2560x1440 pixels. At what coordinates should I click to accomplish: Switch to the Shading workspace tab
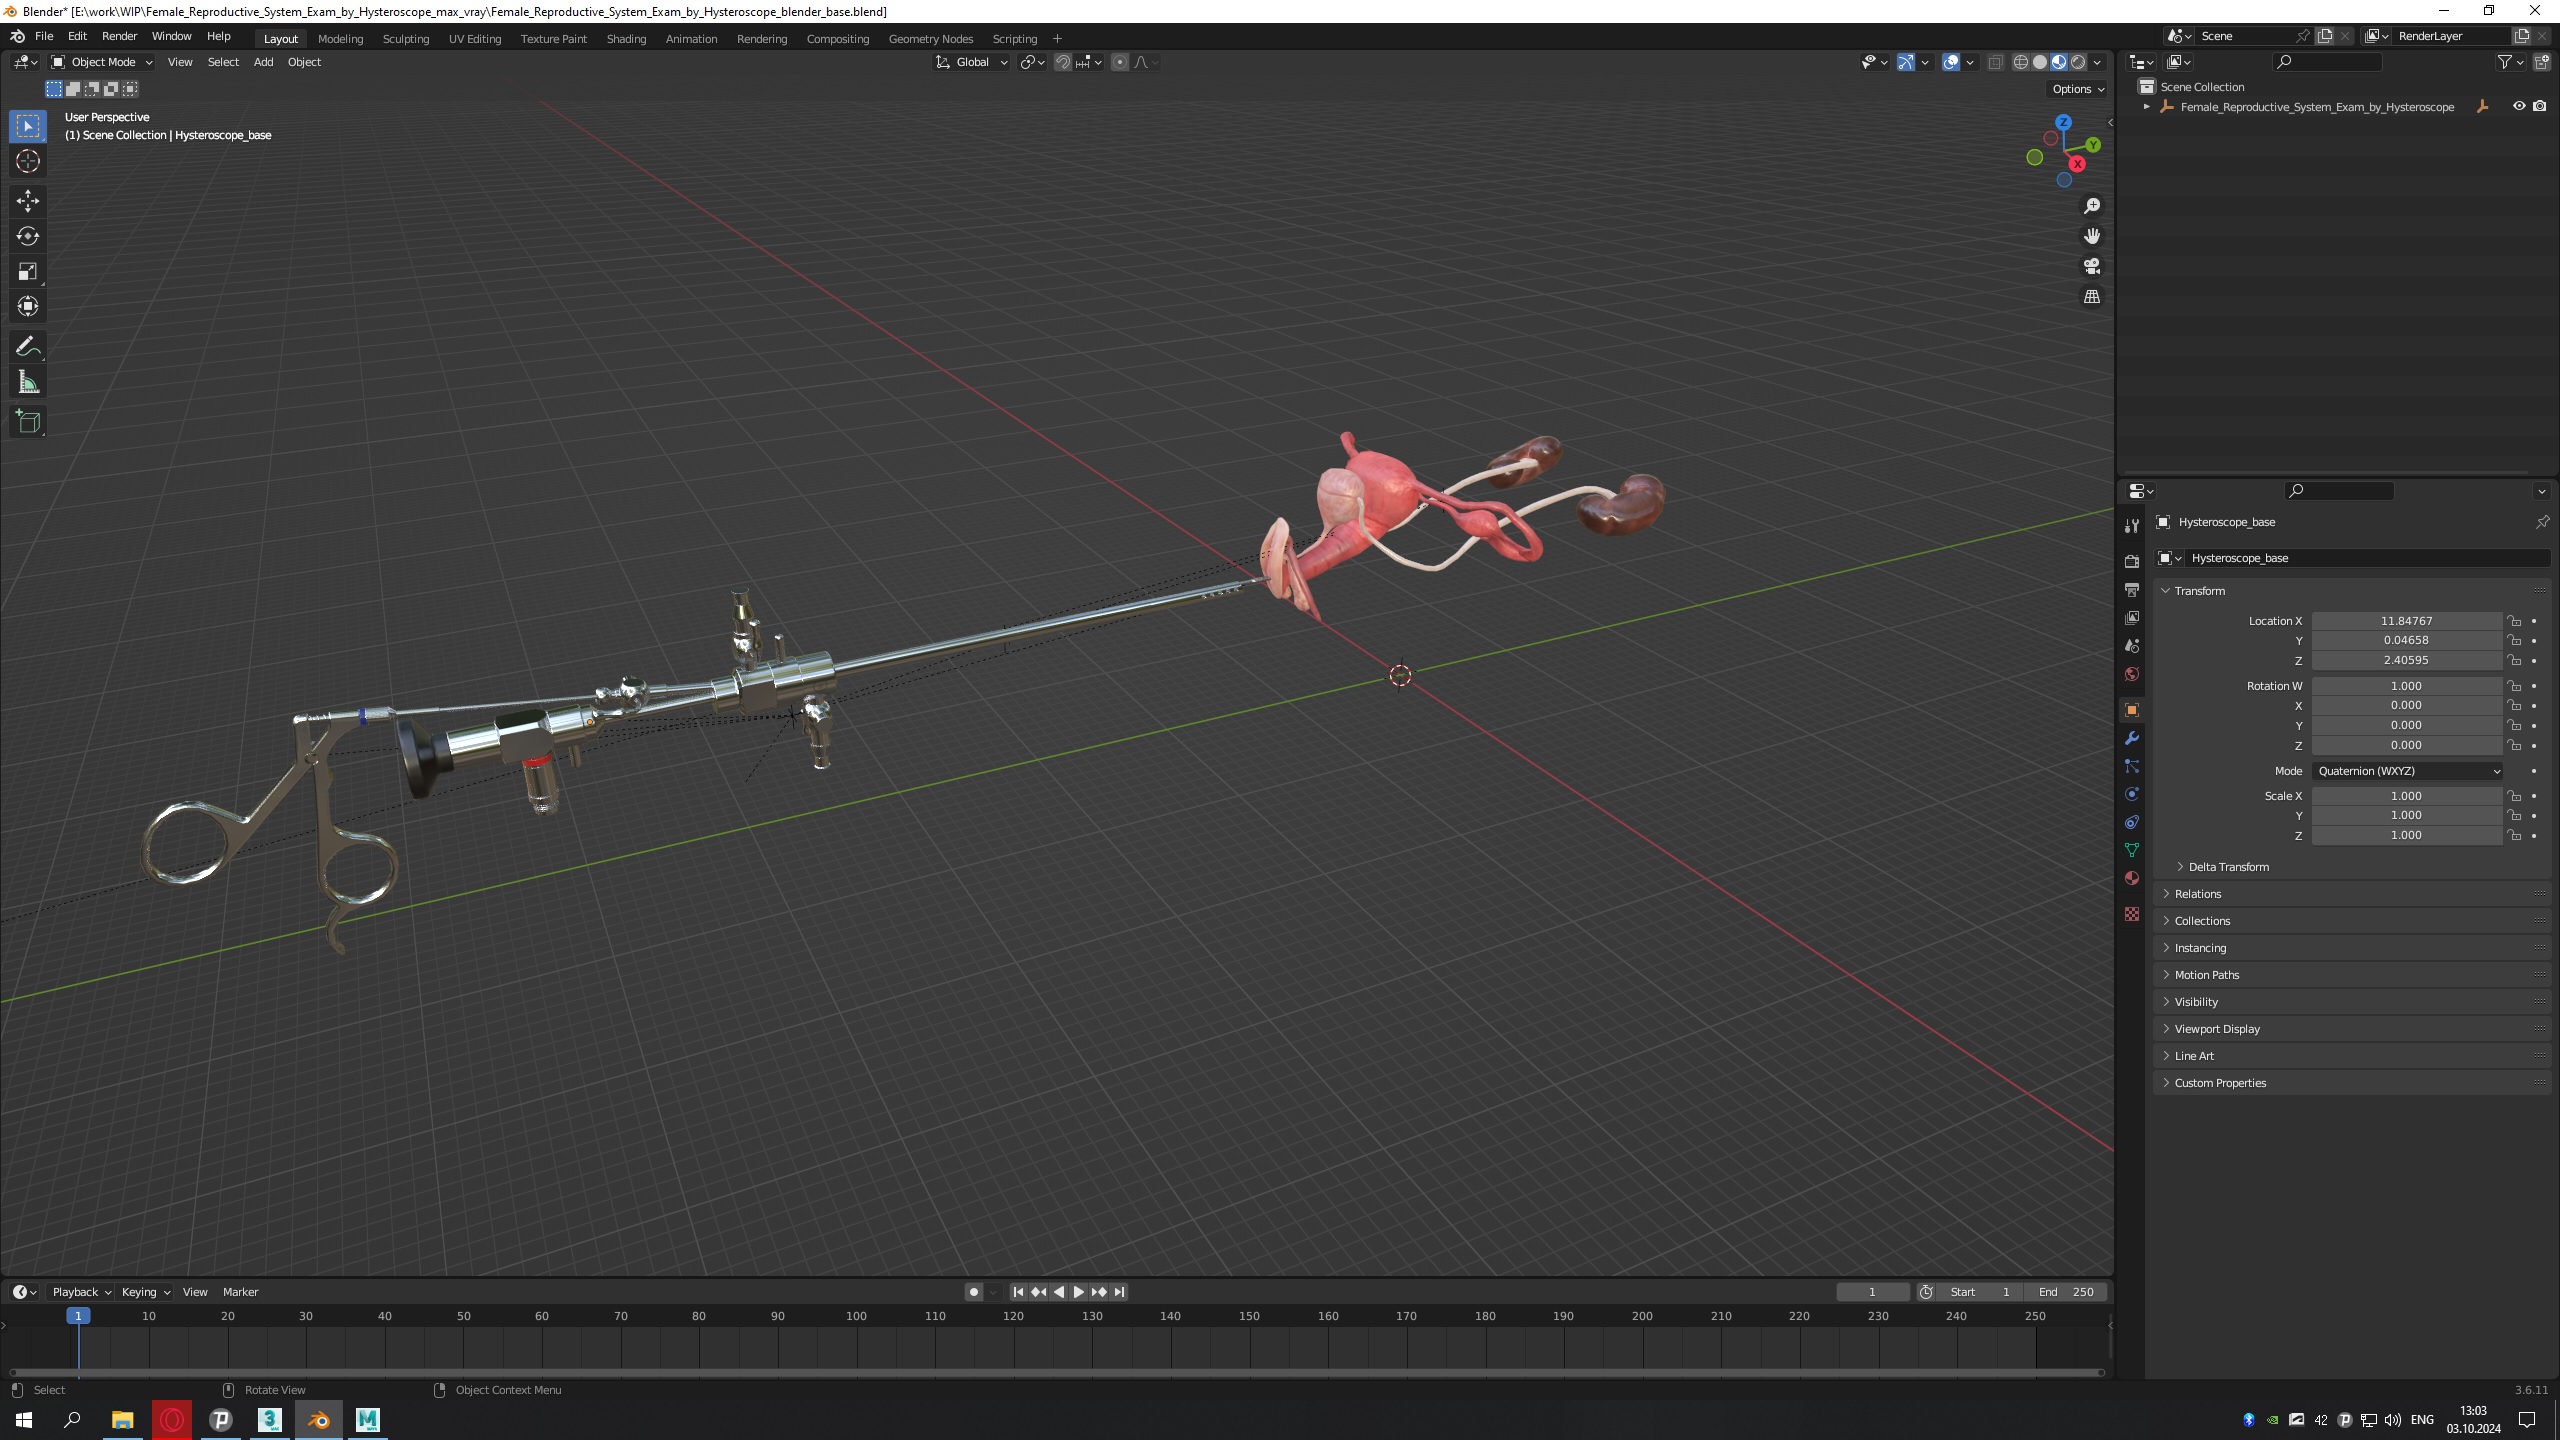(626, 38)
